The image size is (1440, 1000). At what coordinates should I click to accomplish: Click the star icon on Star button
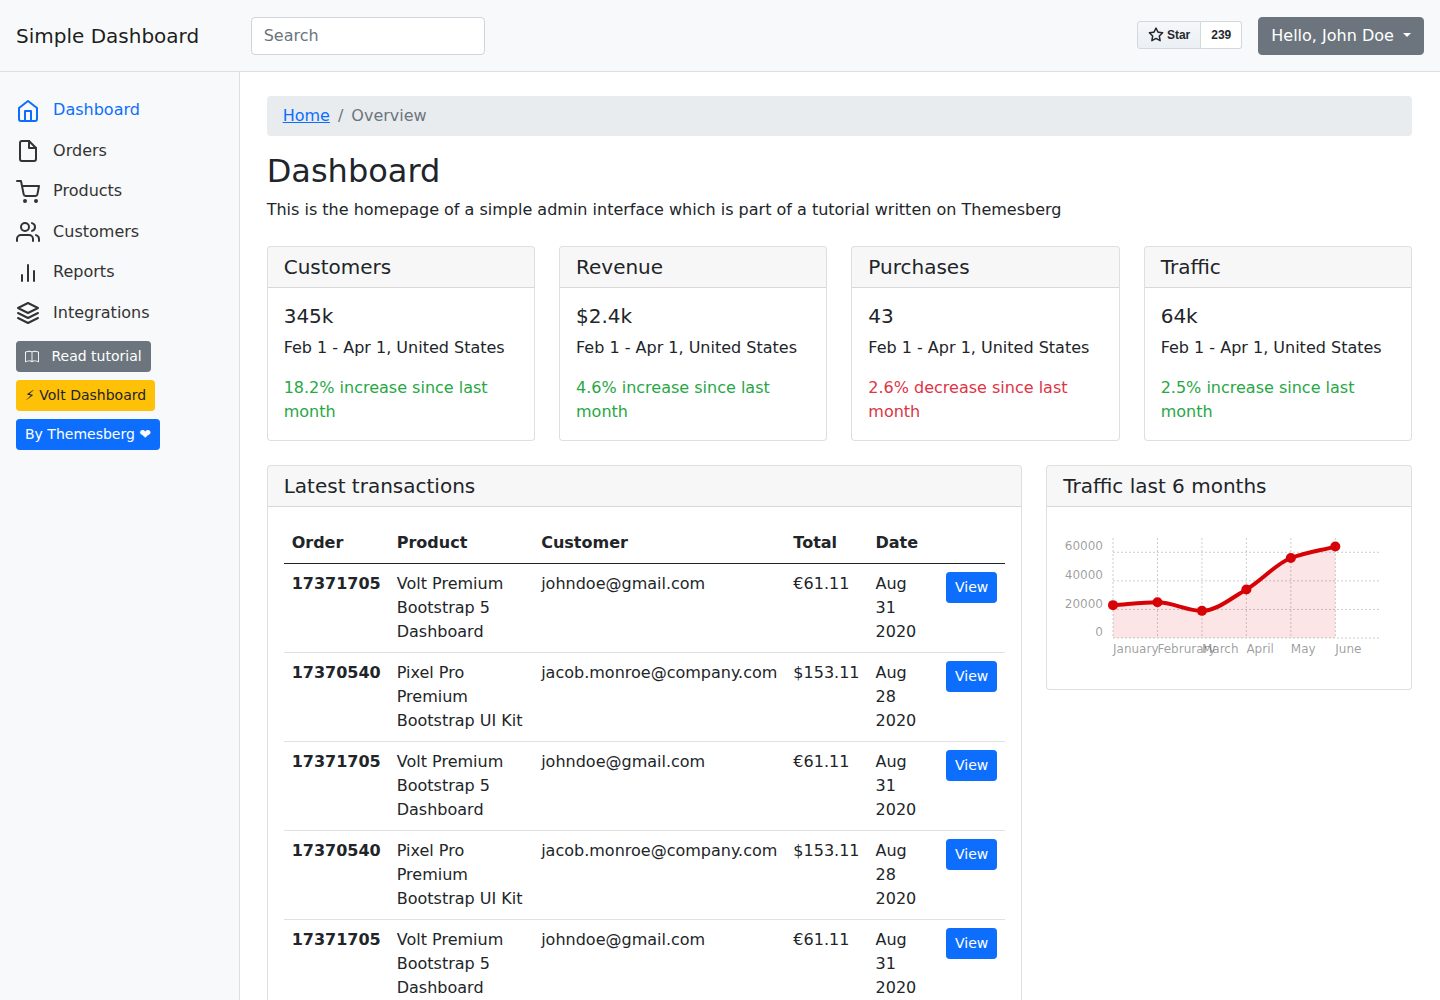1156,35
